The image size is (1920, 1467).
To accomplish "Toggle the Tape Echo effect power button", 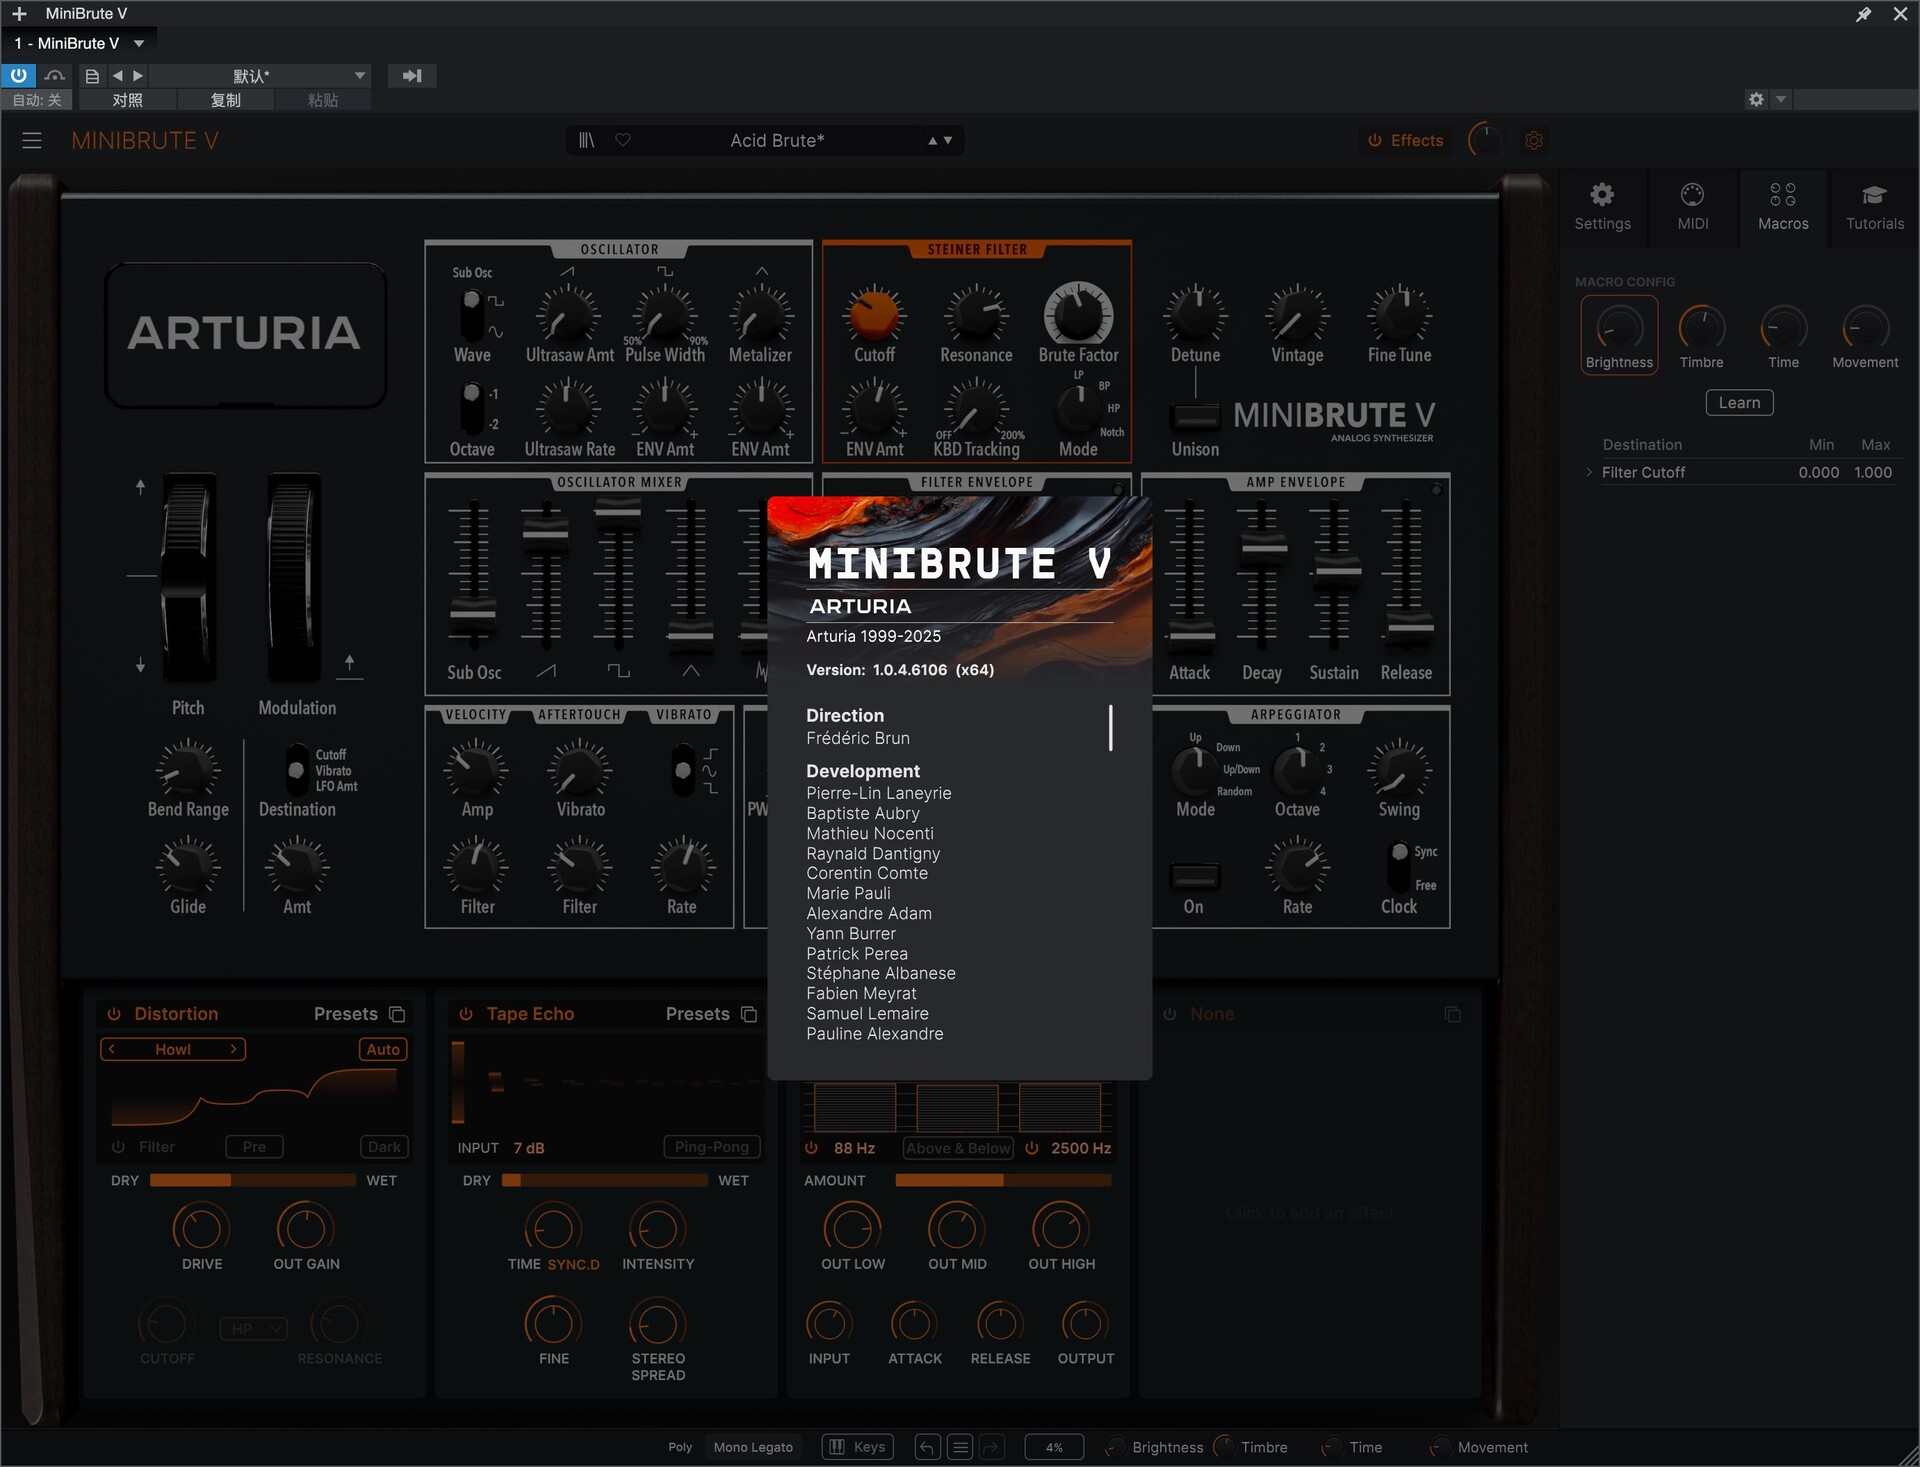I will (x=466, y=1014).
